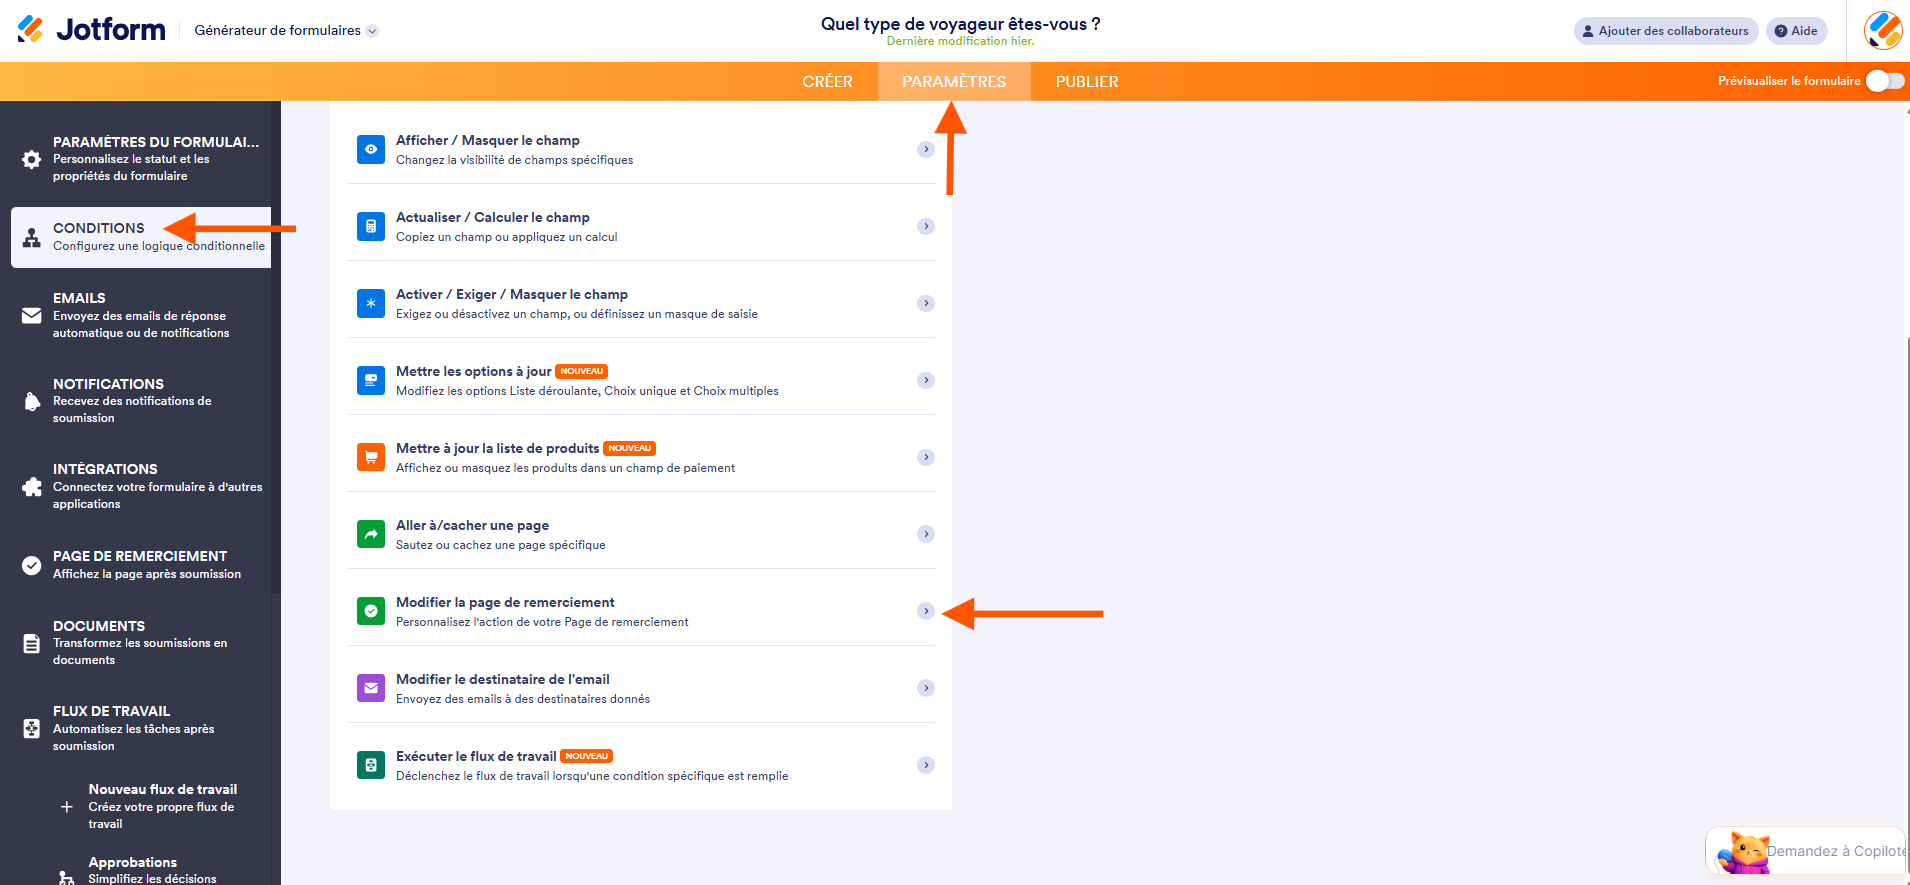Go to the PUBLIER tab

click(1087, 82)
